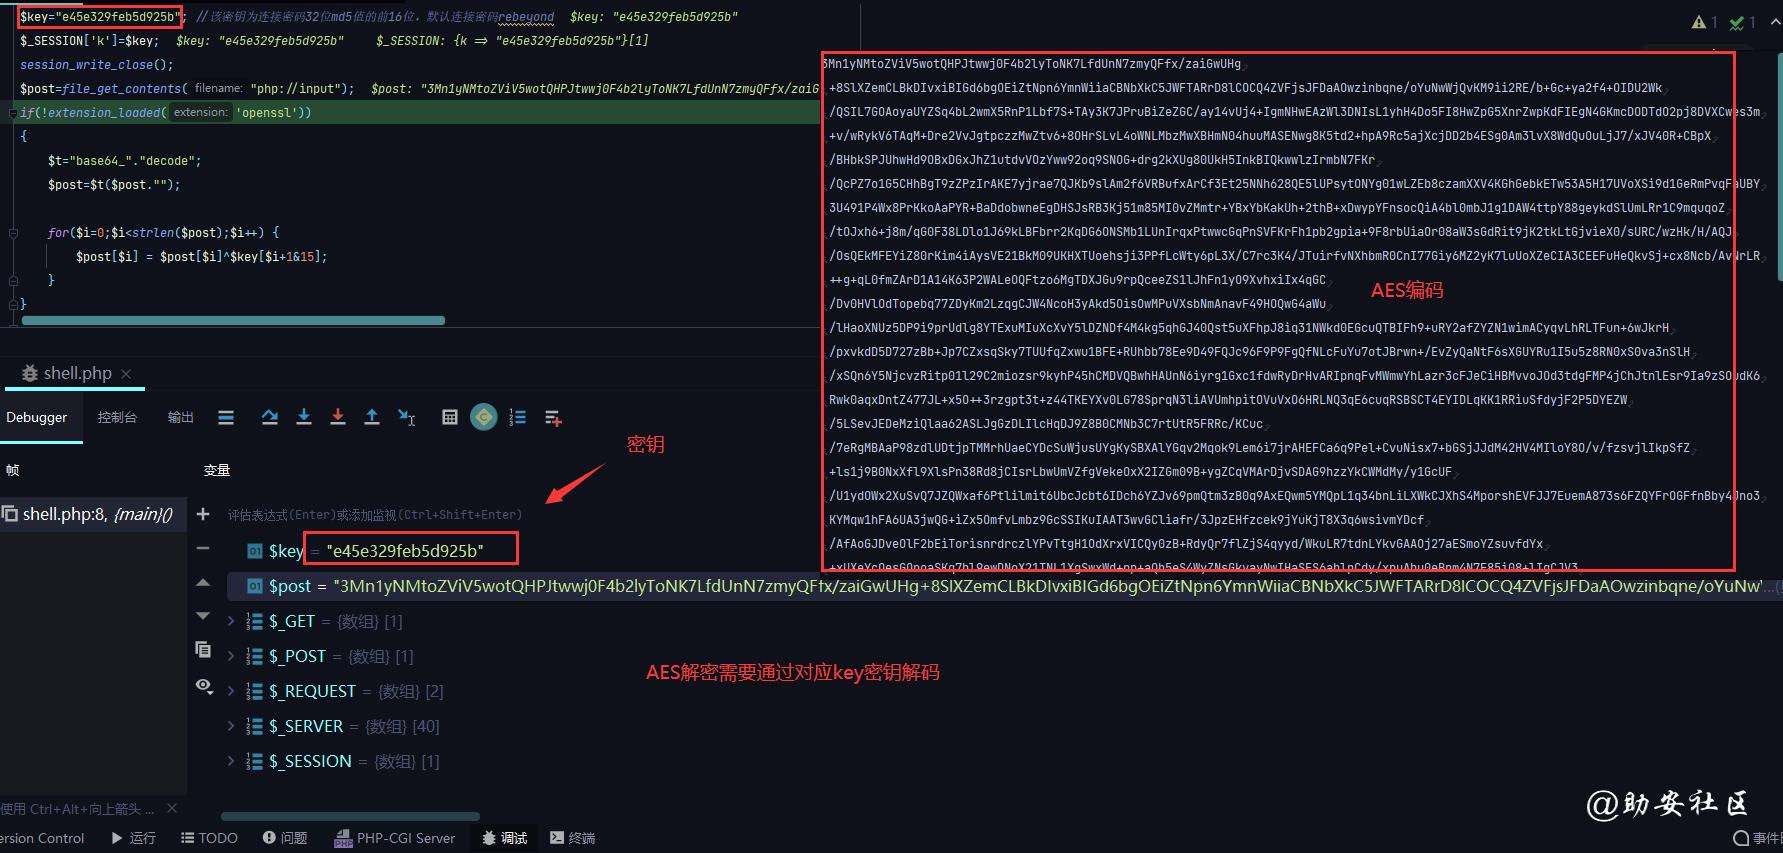Click the duplicate watch copy icon
Image resolution: width=1783 pixels, height=853 pixels.
click(203, 650)
